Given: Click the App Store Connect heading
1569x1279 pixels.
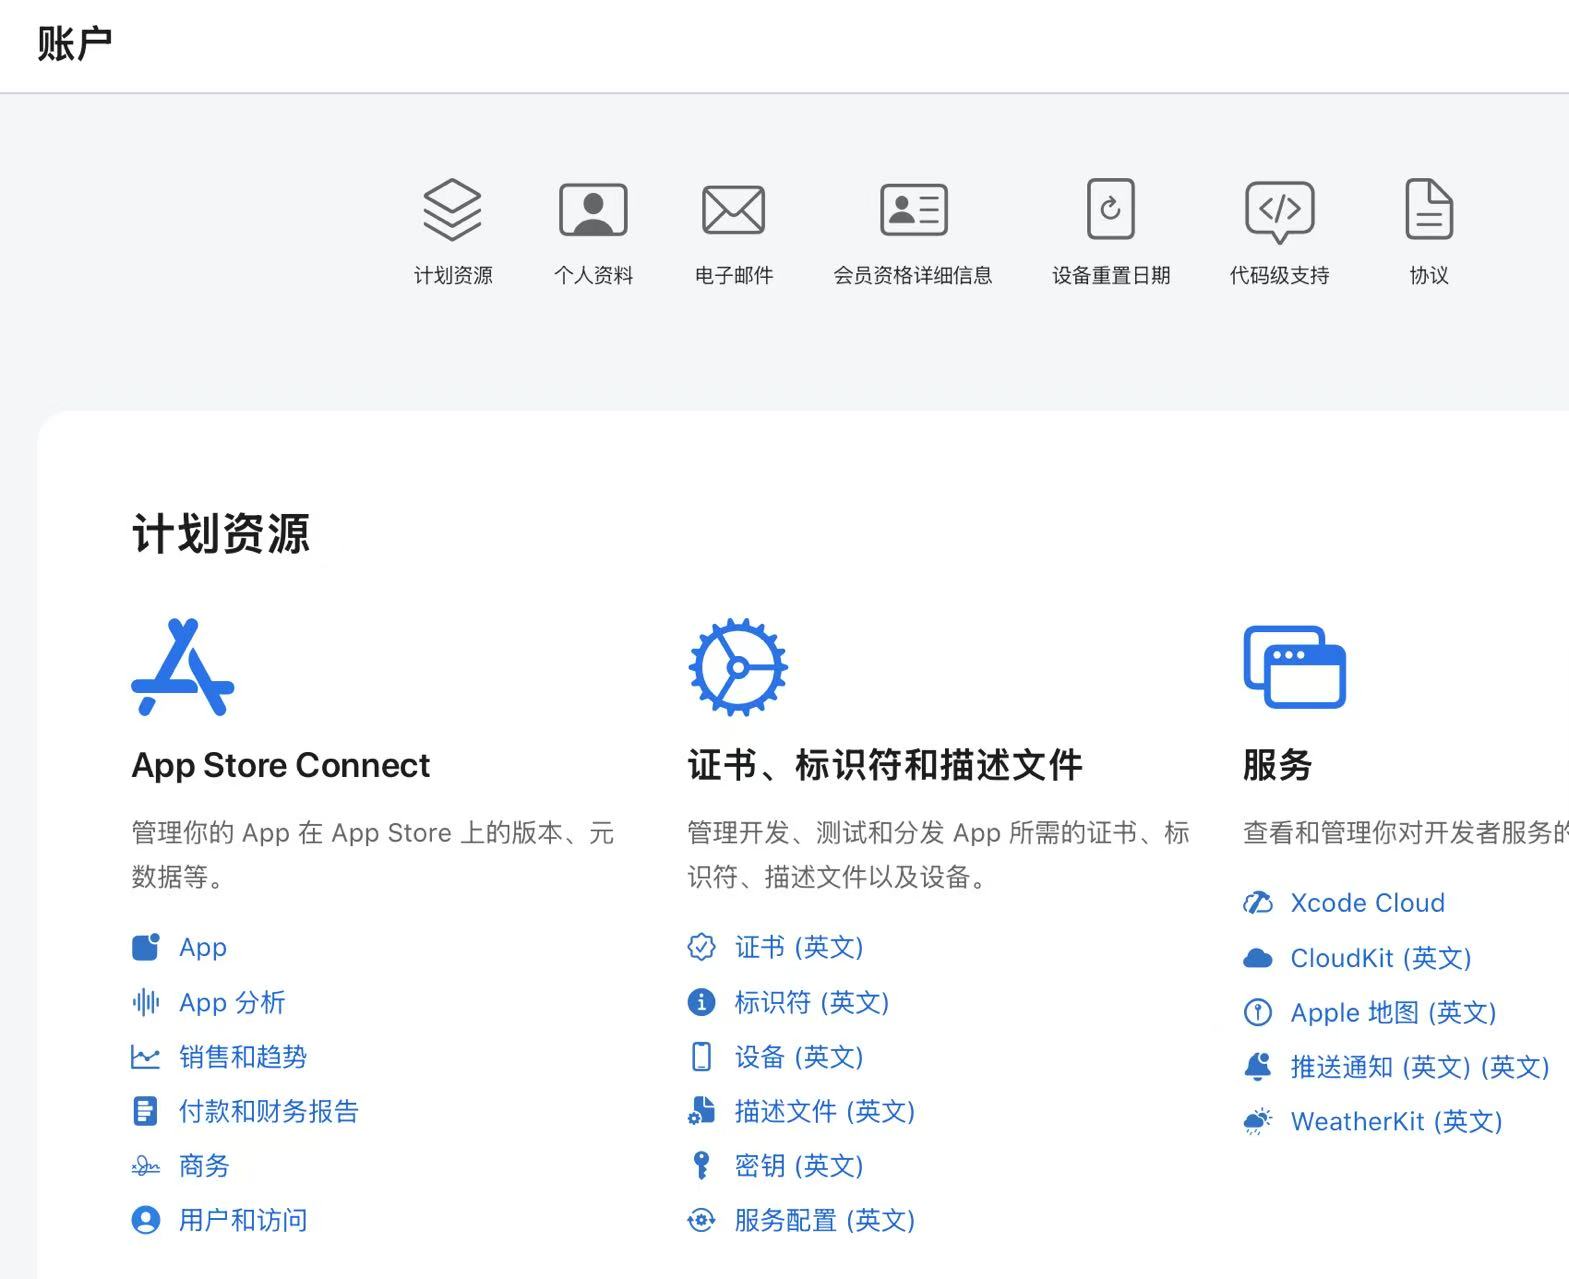Looking at the screenshot, I should click(281, 765).
